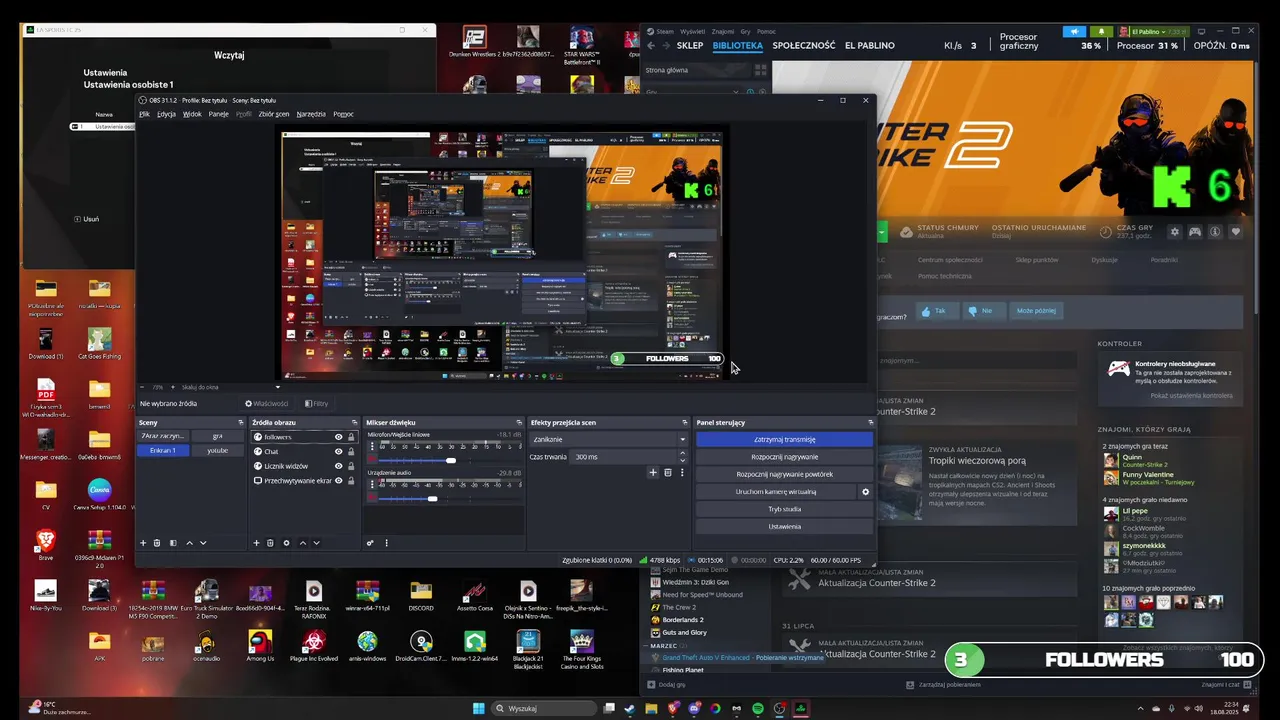The image size is (1280, 720).
Task: Toggle visibility of Licznik widzów source
Action: (338, 466)
